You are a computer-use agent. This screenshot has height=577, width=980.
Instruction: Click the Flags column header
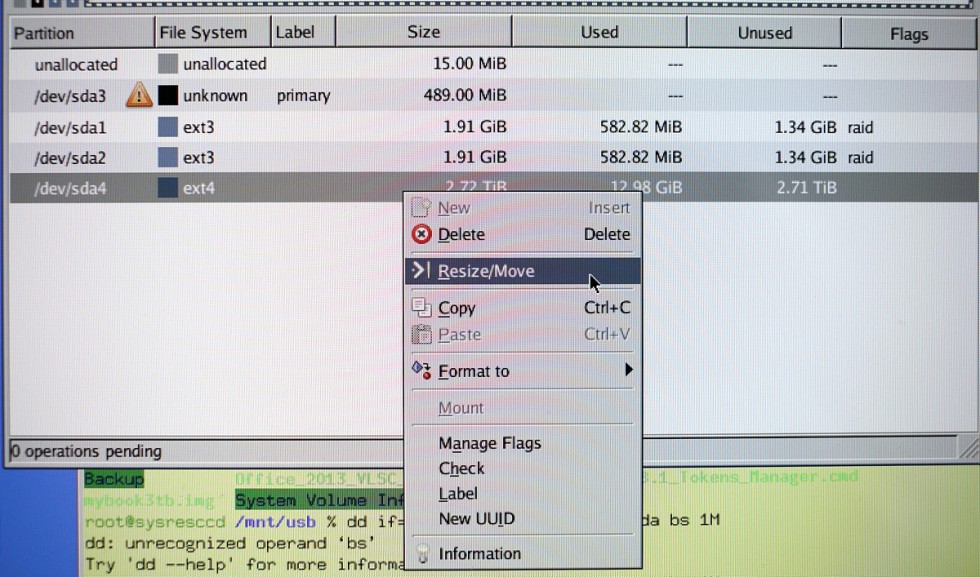tap(908, 34)
